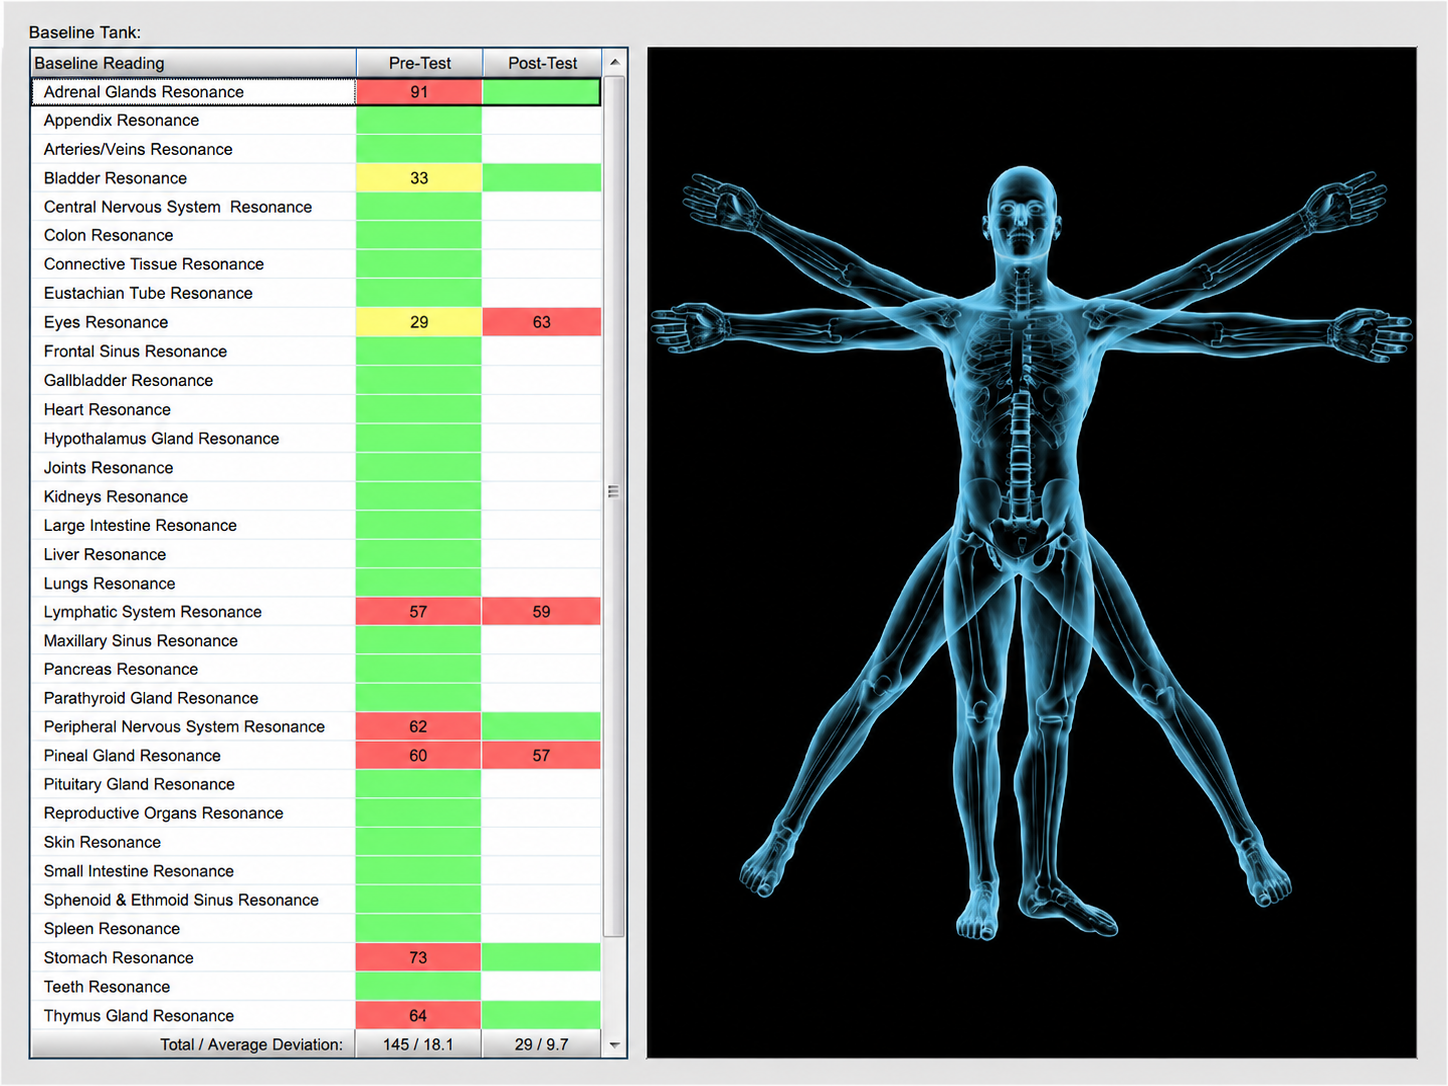Select the yellow Bladder Pre-Test cell 33
The width and height of the screenshot is (1448, 1086).
pos(419,178)
